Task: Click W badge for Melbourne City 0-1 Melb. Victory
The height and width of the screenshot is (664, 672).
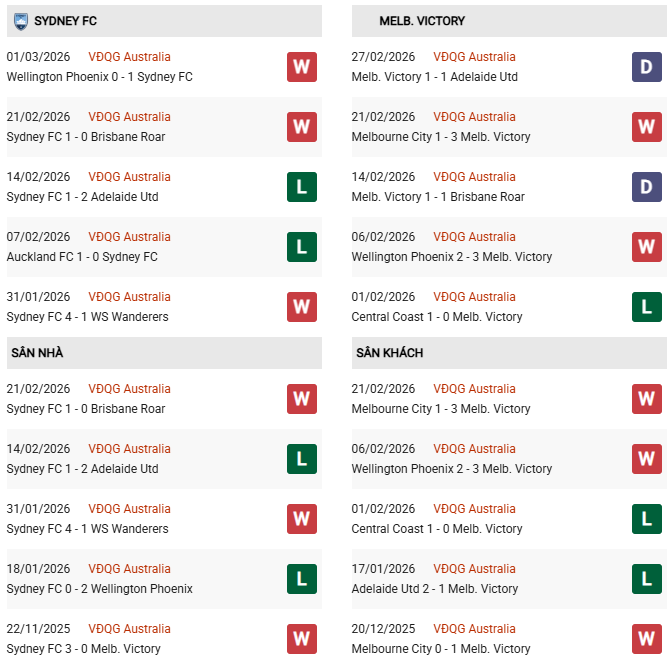Action: pyautogui.click(x=647, y=639)
